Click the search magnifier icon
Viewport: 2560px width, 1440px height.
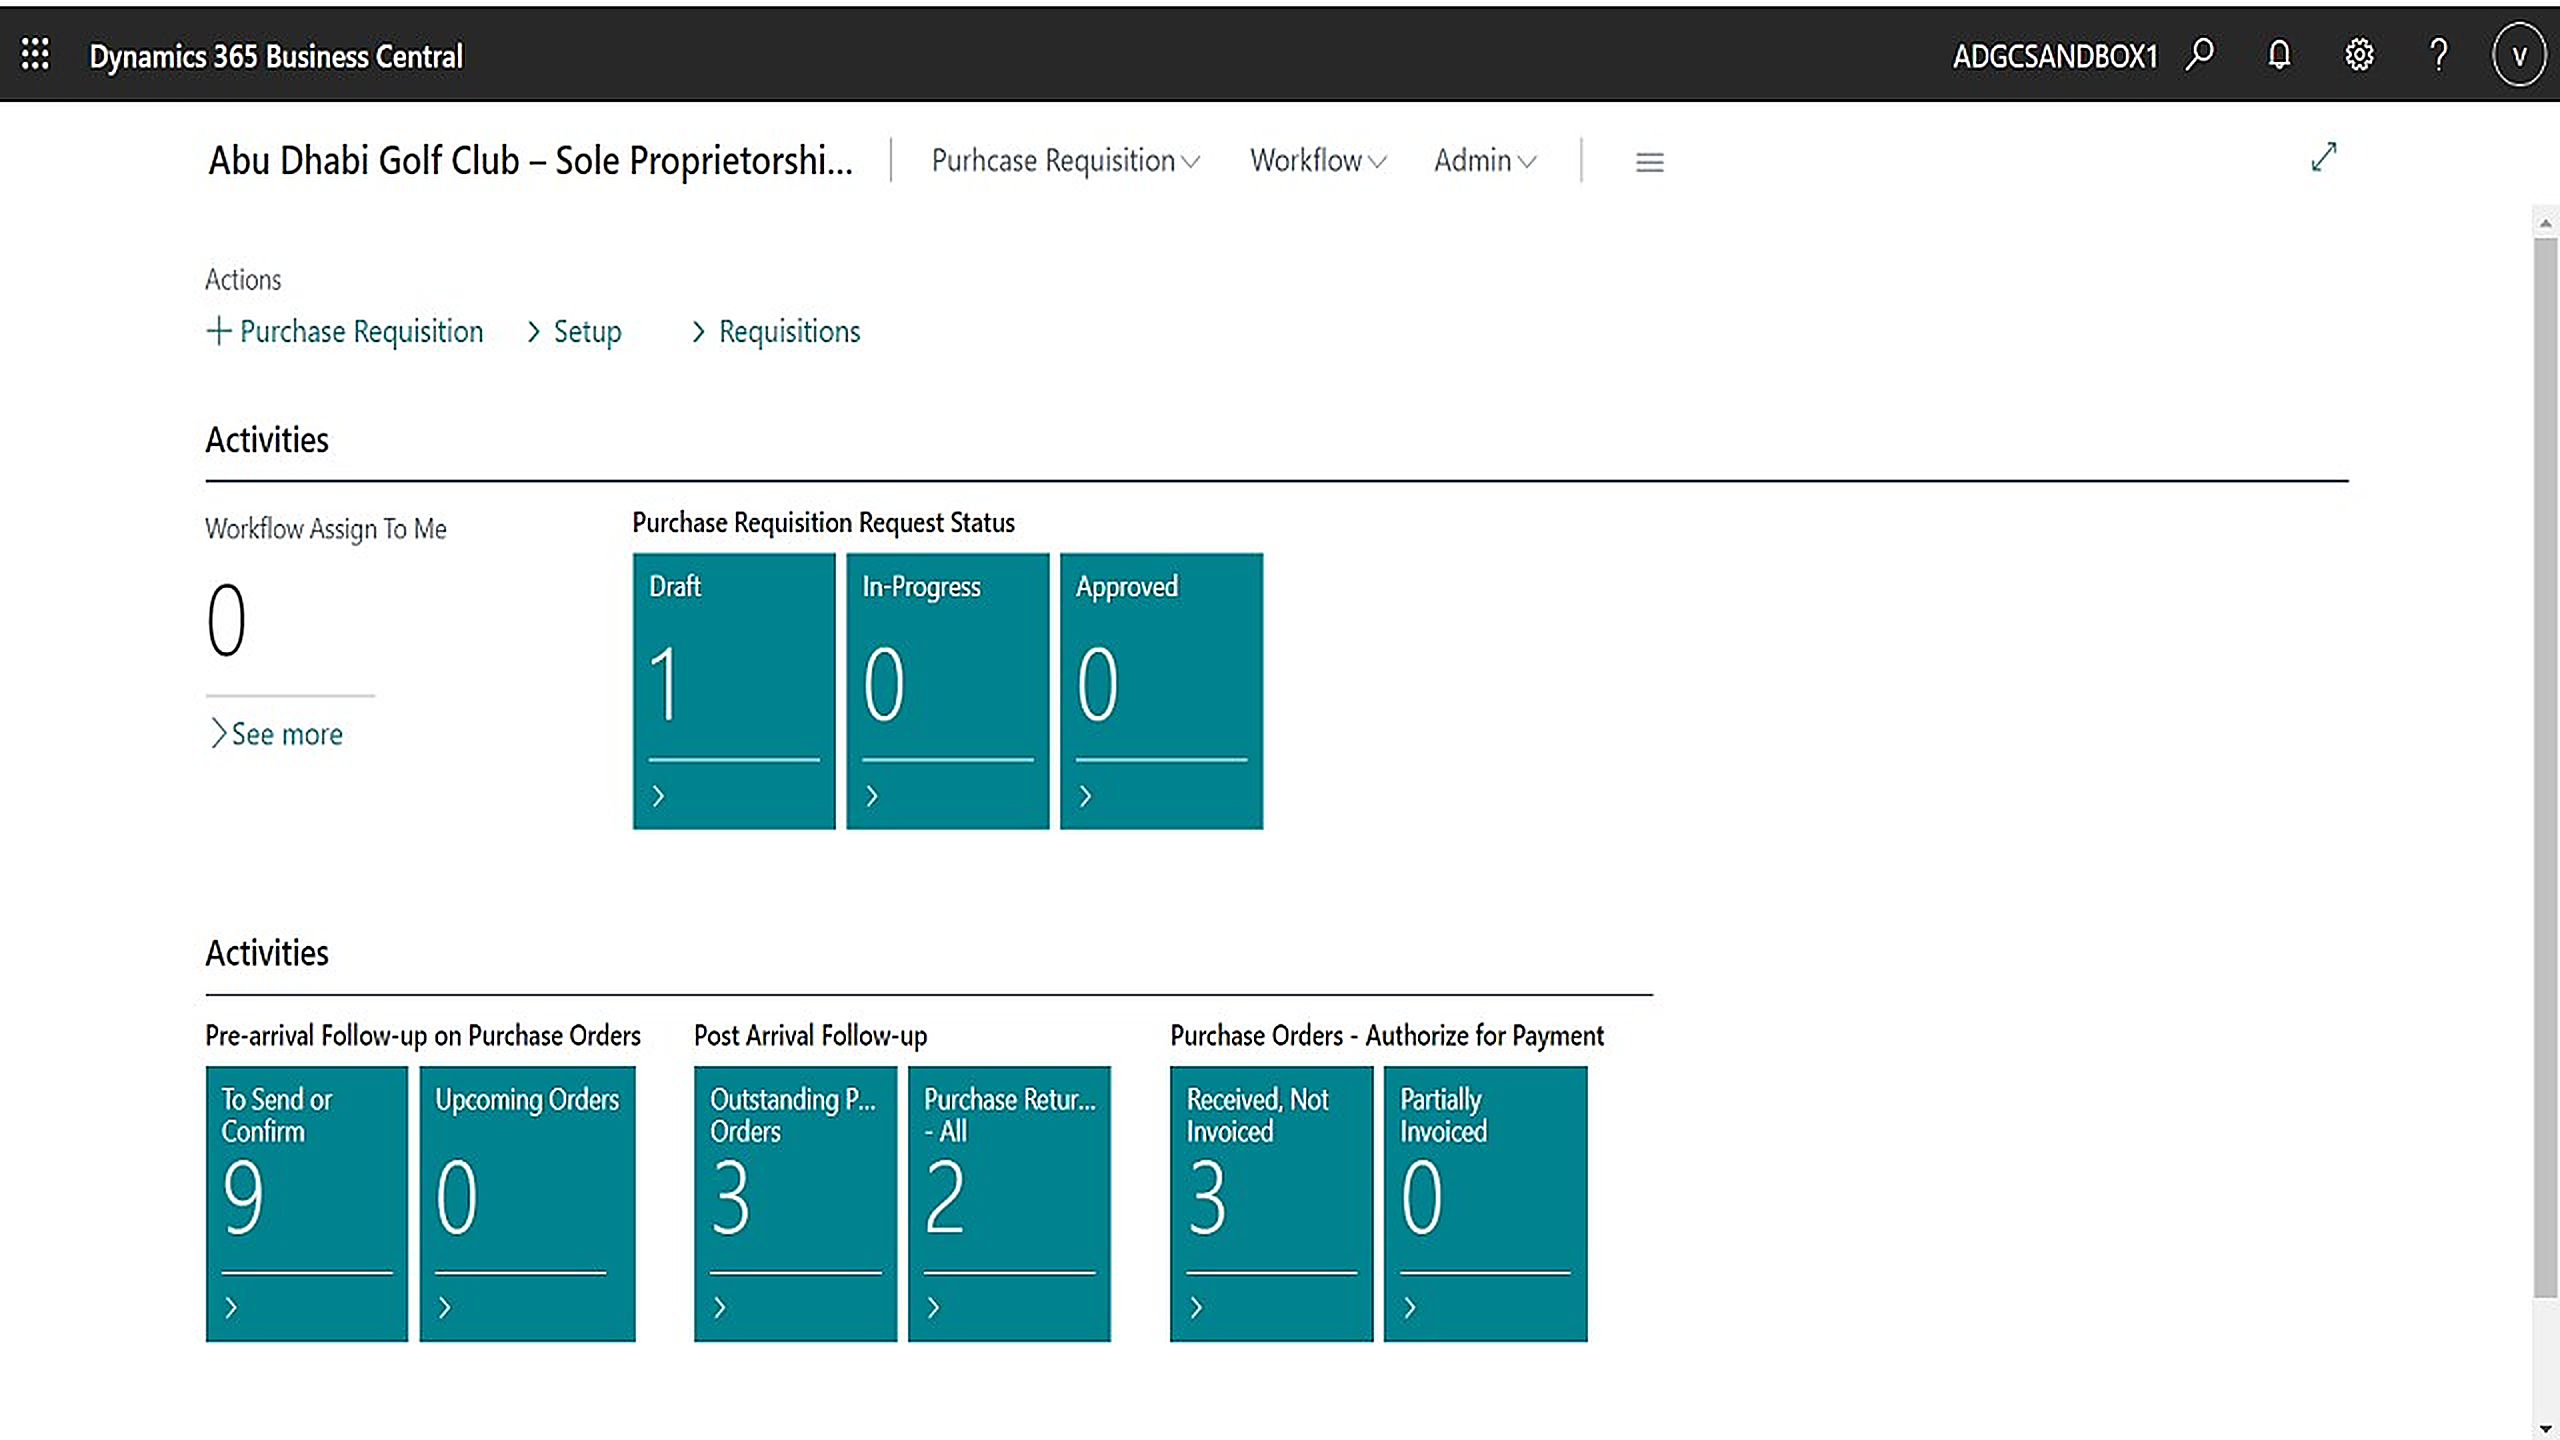tap(2200, 54)
